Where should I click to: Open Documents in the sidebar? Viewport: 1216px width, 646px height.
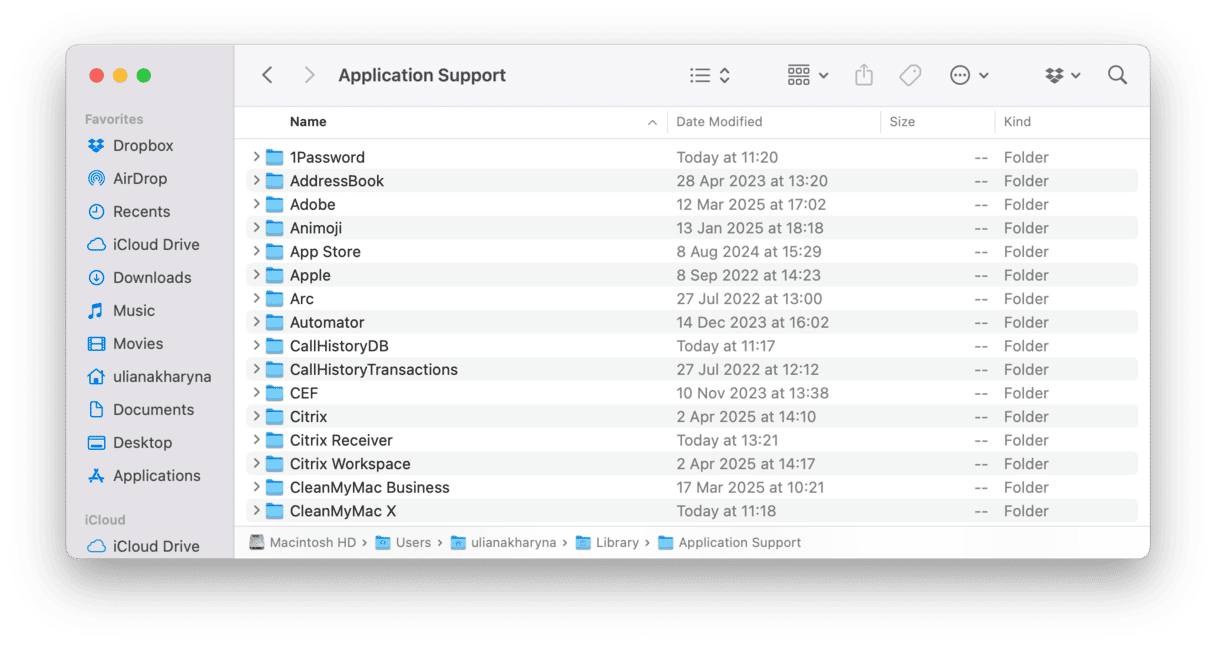click(x=141, y=410)
